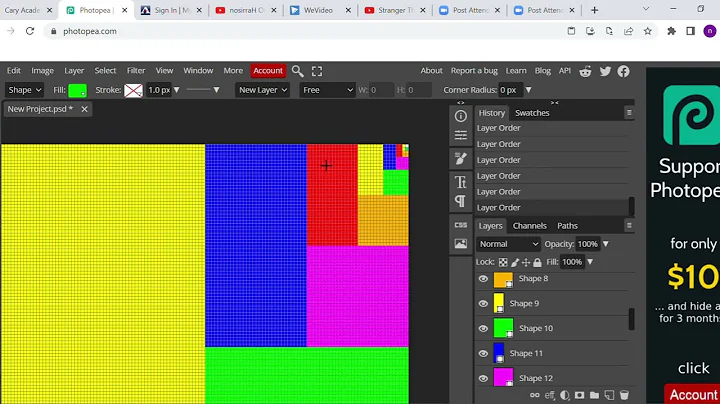Lock image pixels brush icon
The image size is (720, 404).
(x=515, y=262)
